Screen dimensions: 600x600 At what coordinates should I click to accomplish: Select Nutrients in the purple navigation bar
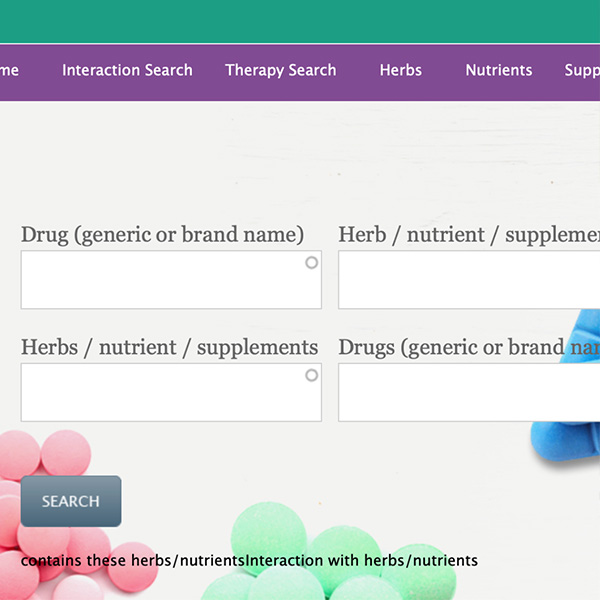point(498,70)
